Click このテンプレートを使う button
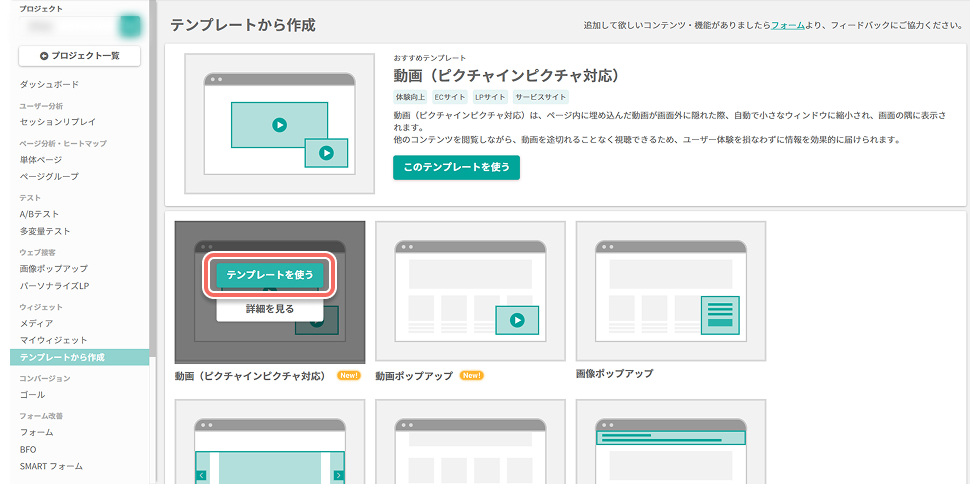970x484 pixels. pyautogui.click(x=456, y=168)
